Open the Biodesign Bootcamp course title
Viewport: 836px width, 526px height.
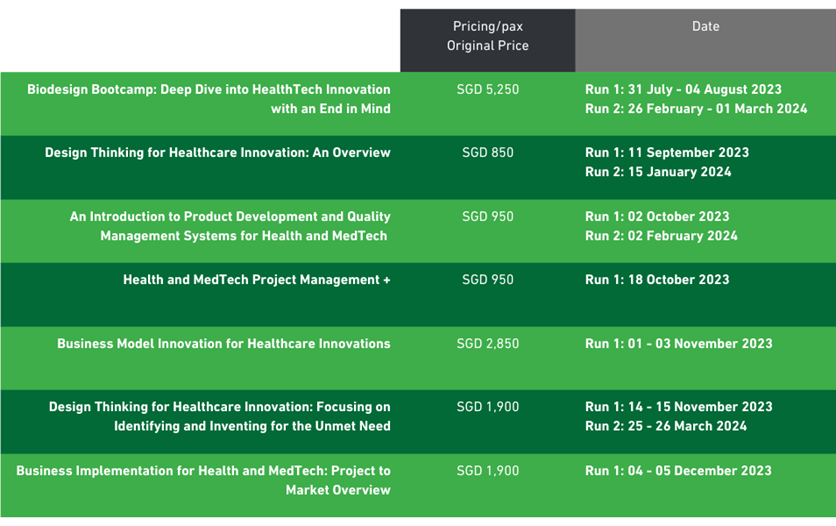coord(208,99)
